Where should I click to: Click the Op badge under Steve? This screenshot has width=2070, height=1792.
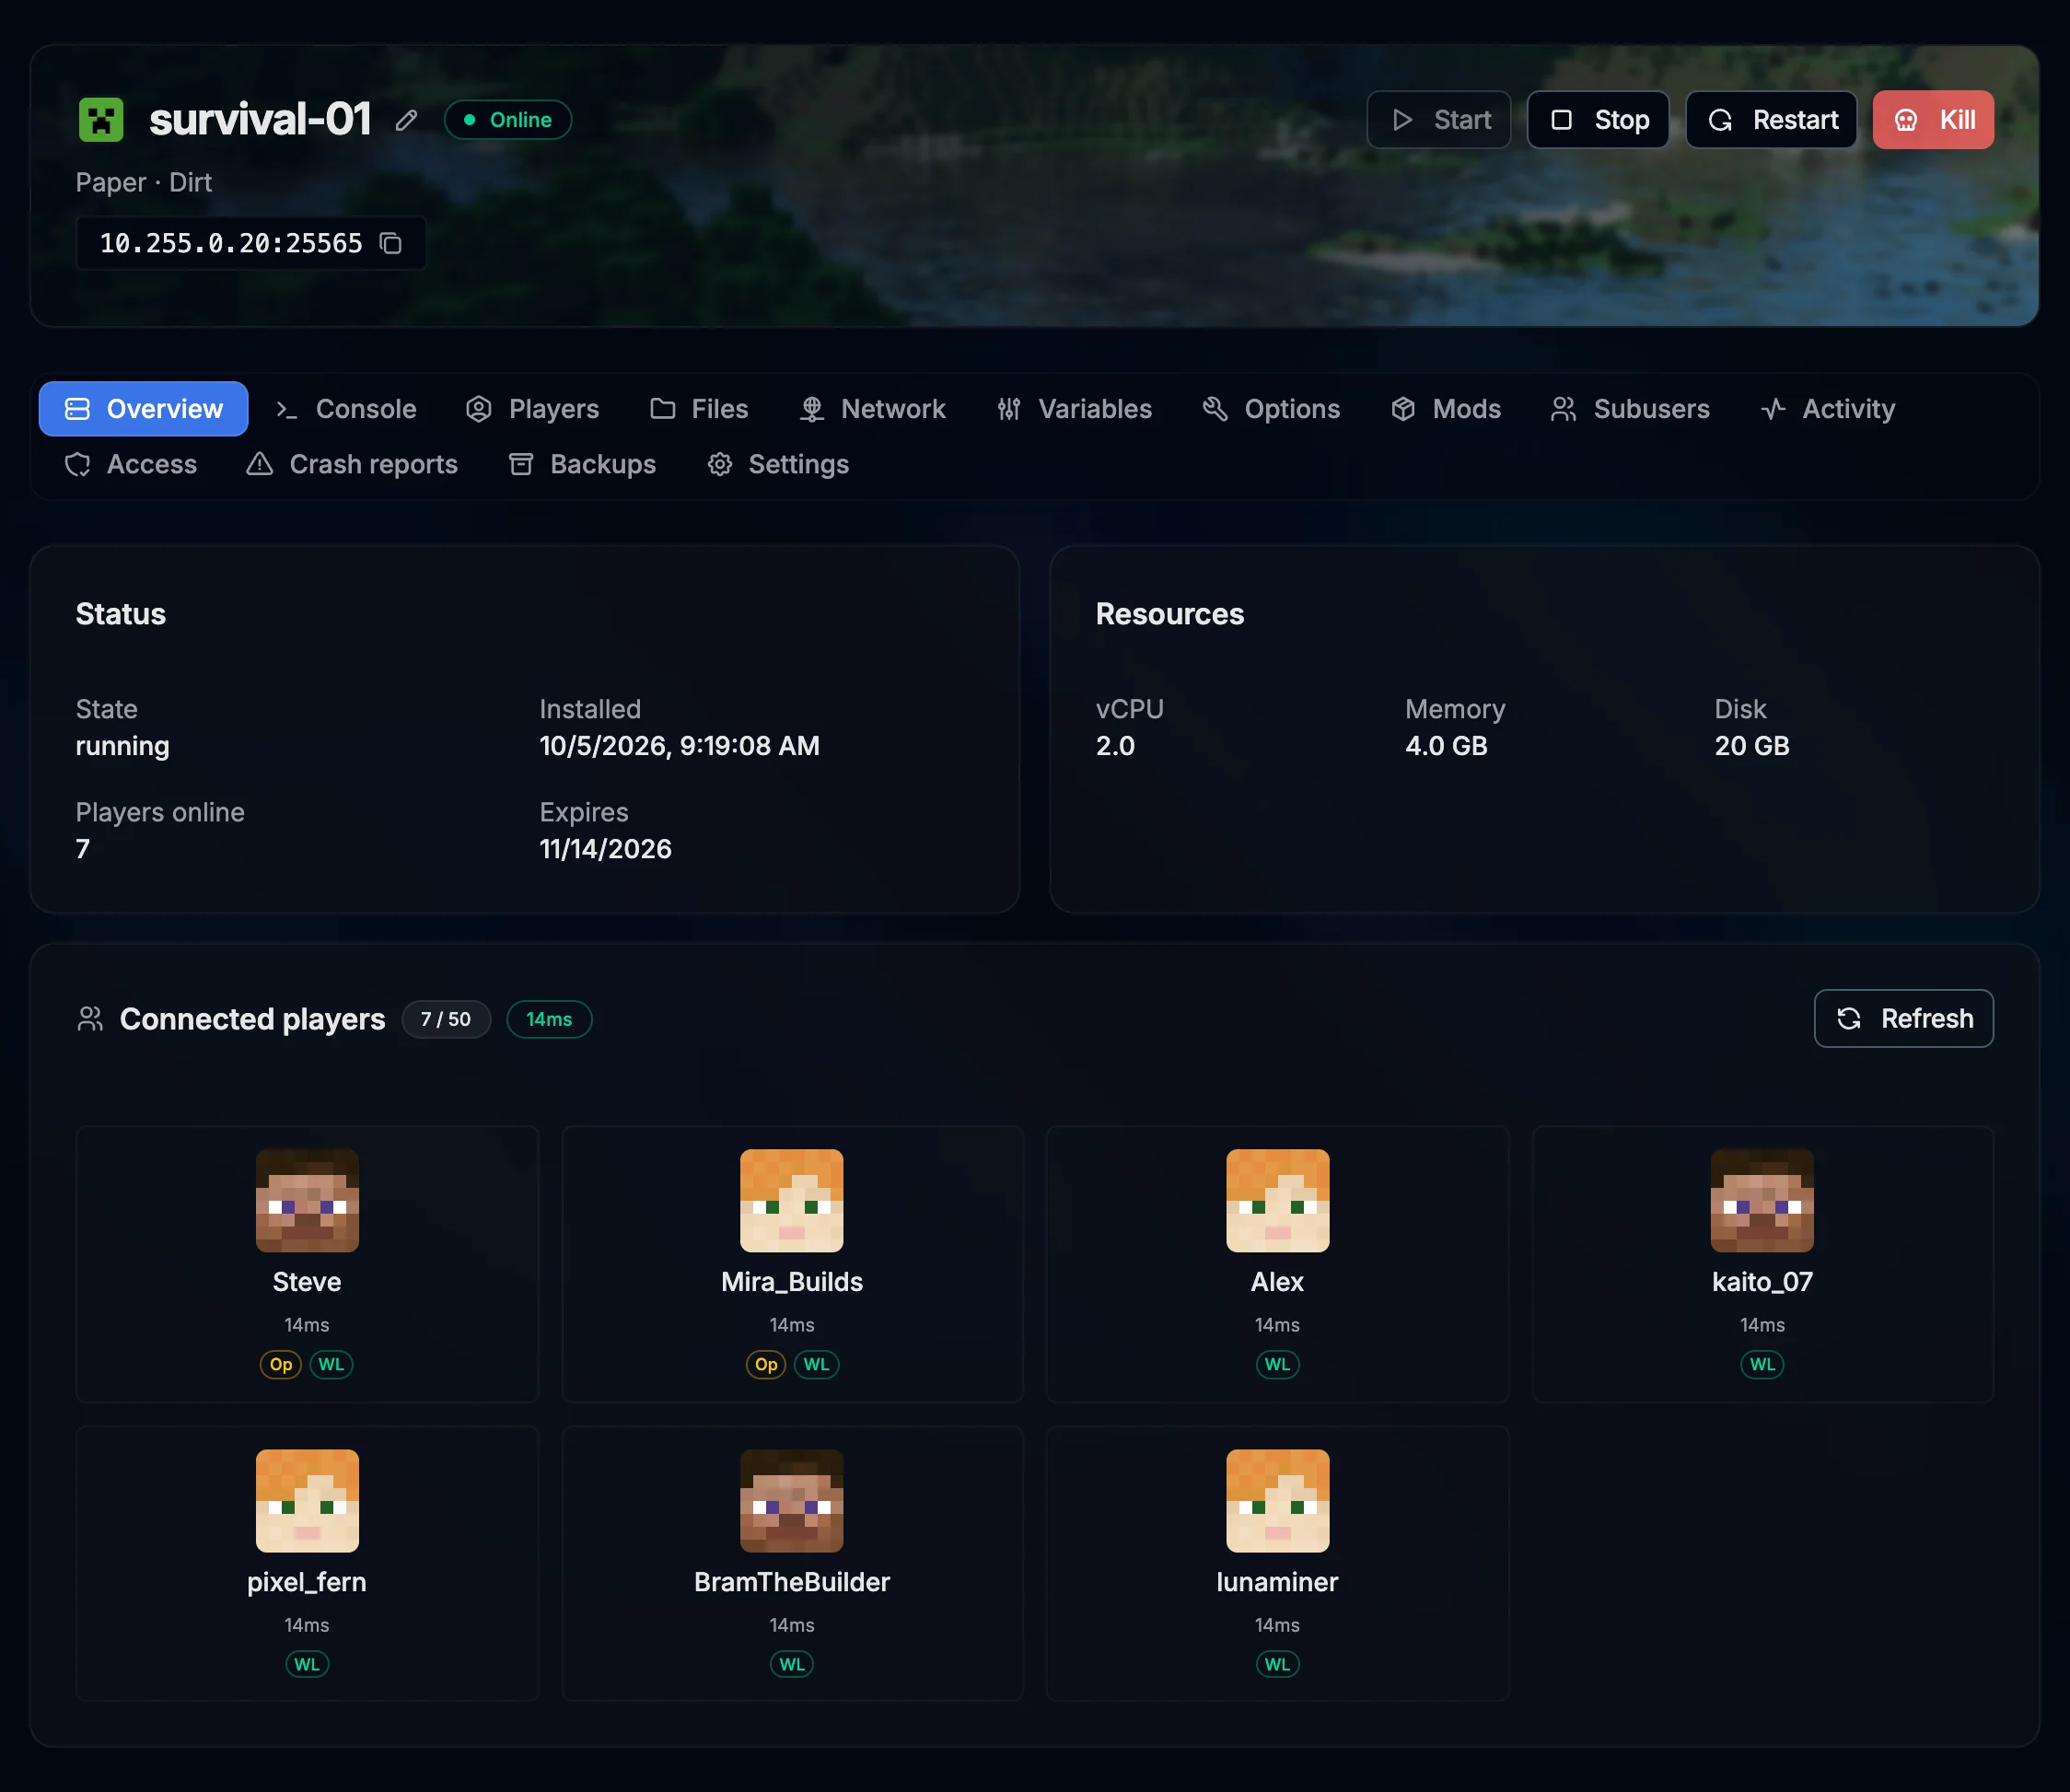[281, 1364]
